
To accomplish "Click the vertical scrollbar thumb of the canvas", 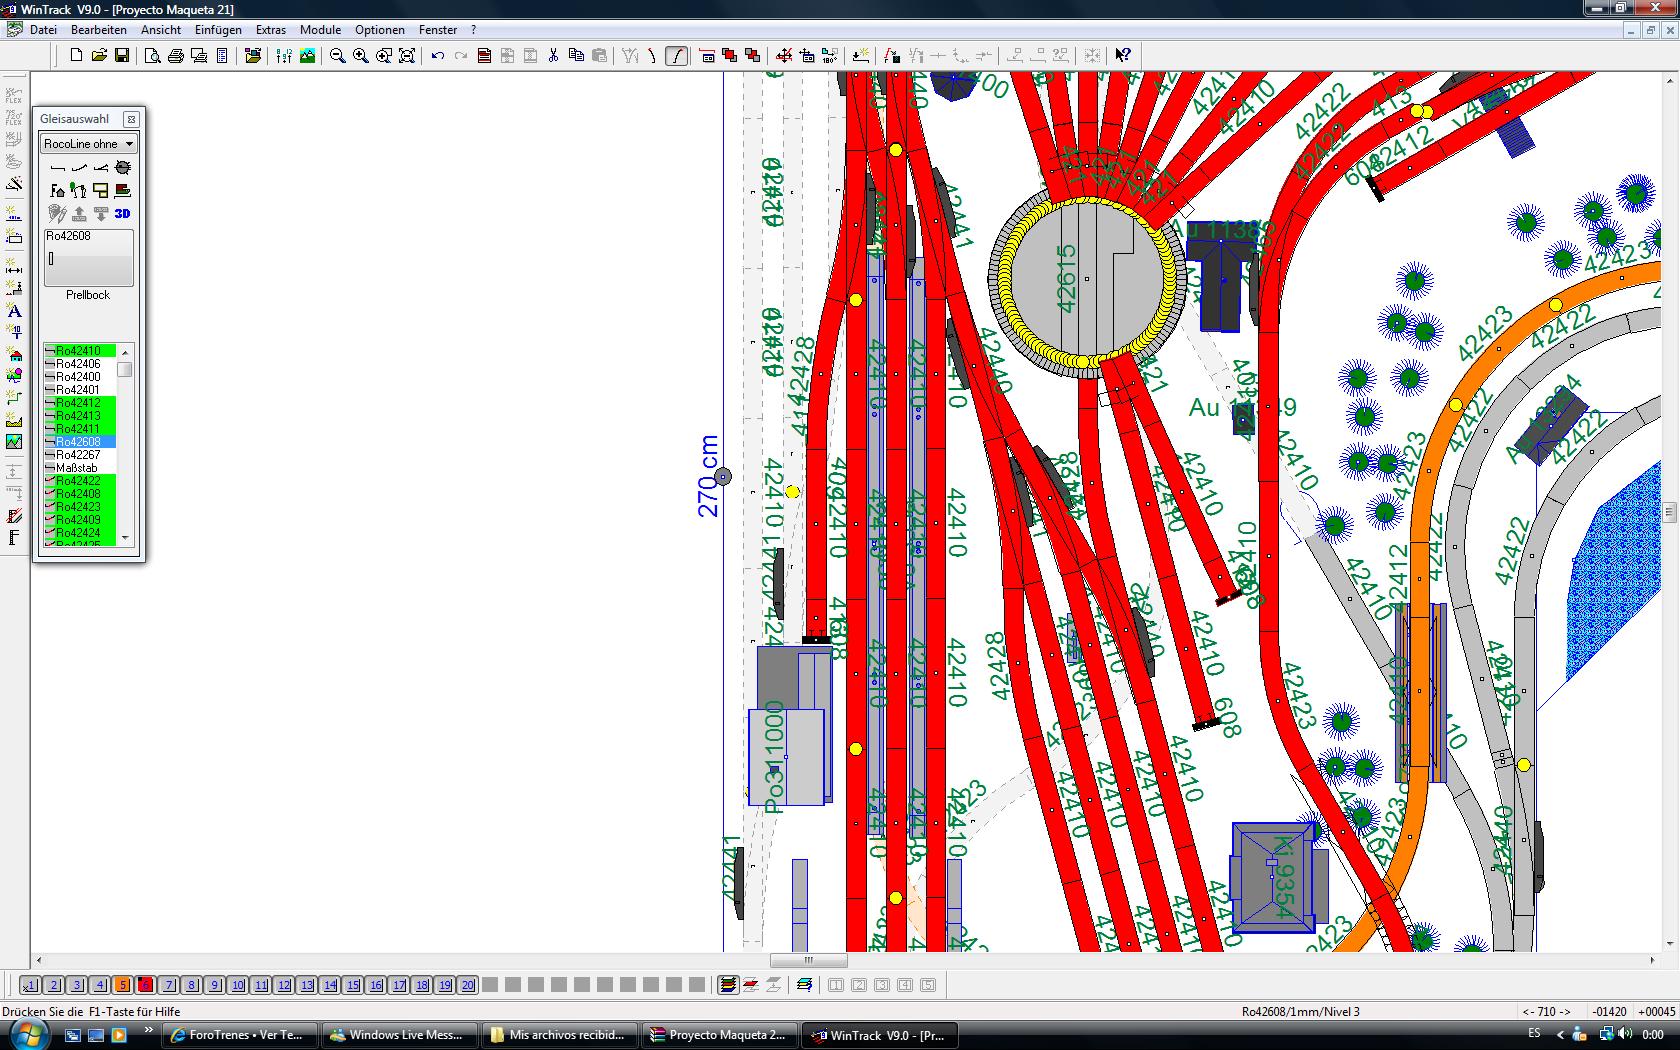I will pos(1670,512).
